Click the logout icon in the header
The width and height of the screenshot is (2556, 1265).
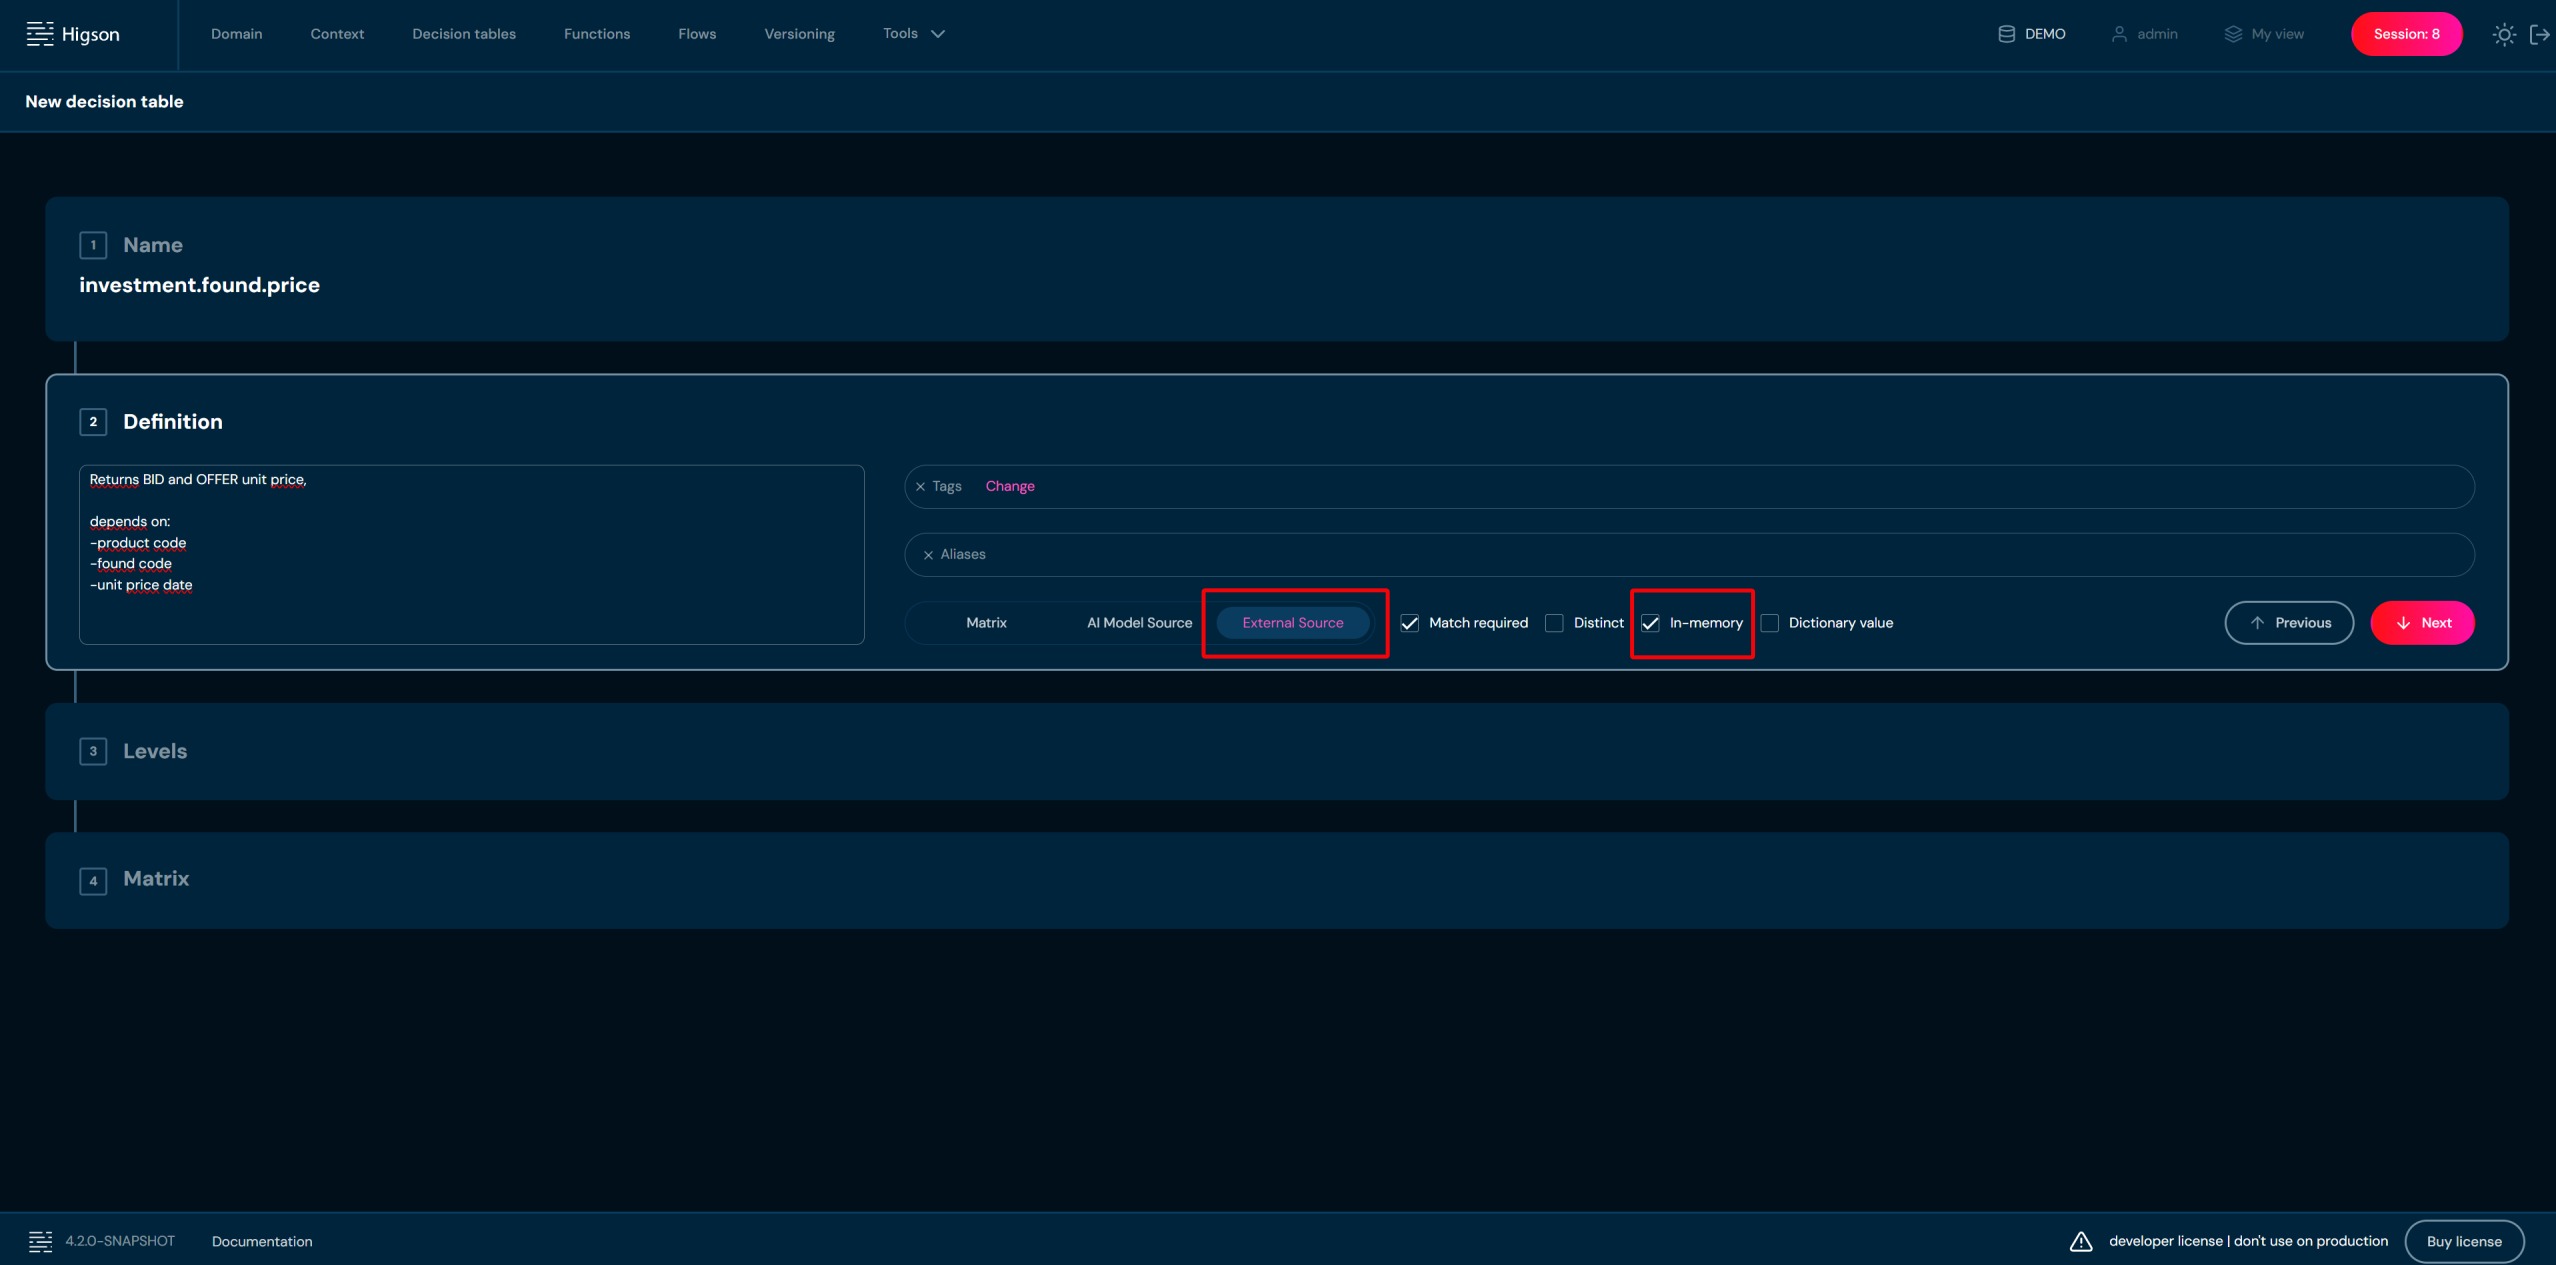point(2539,34)
